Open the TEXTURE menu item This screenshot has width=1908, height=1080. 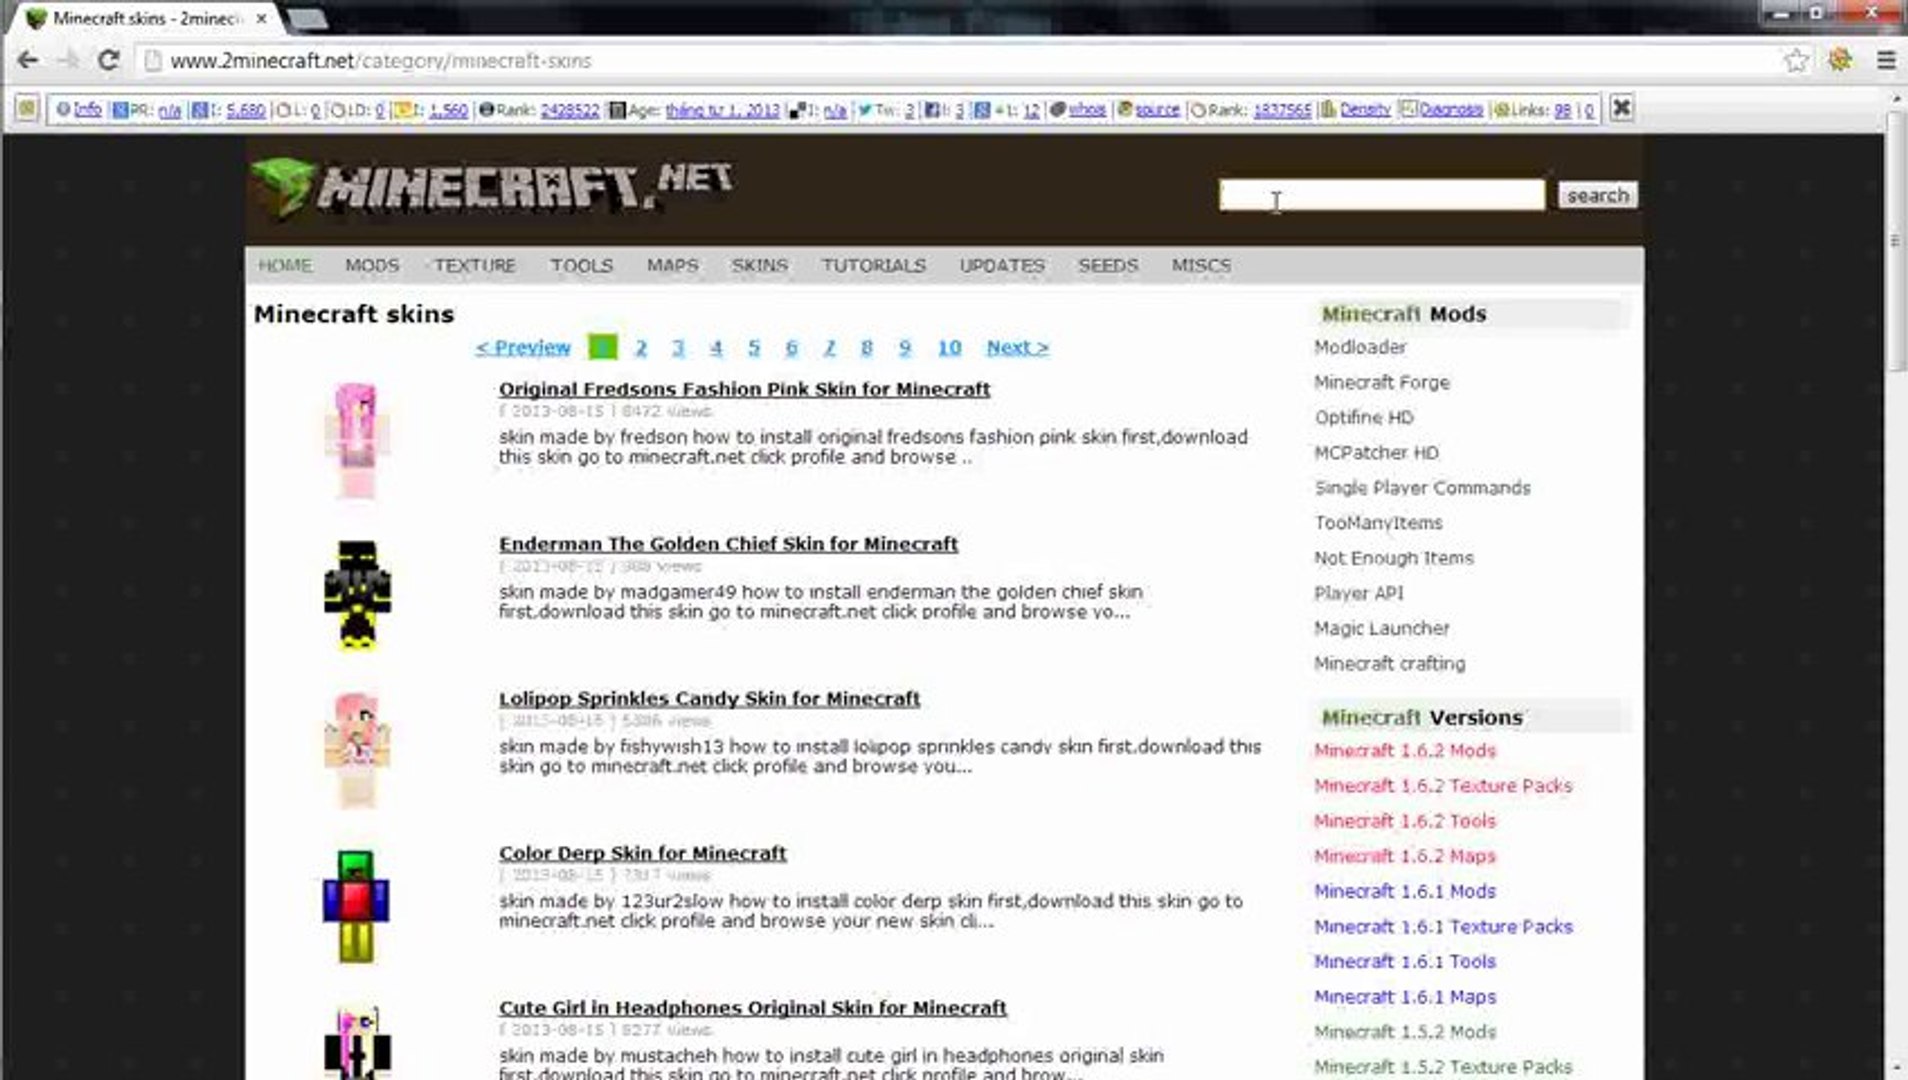coord(475,265)
